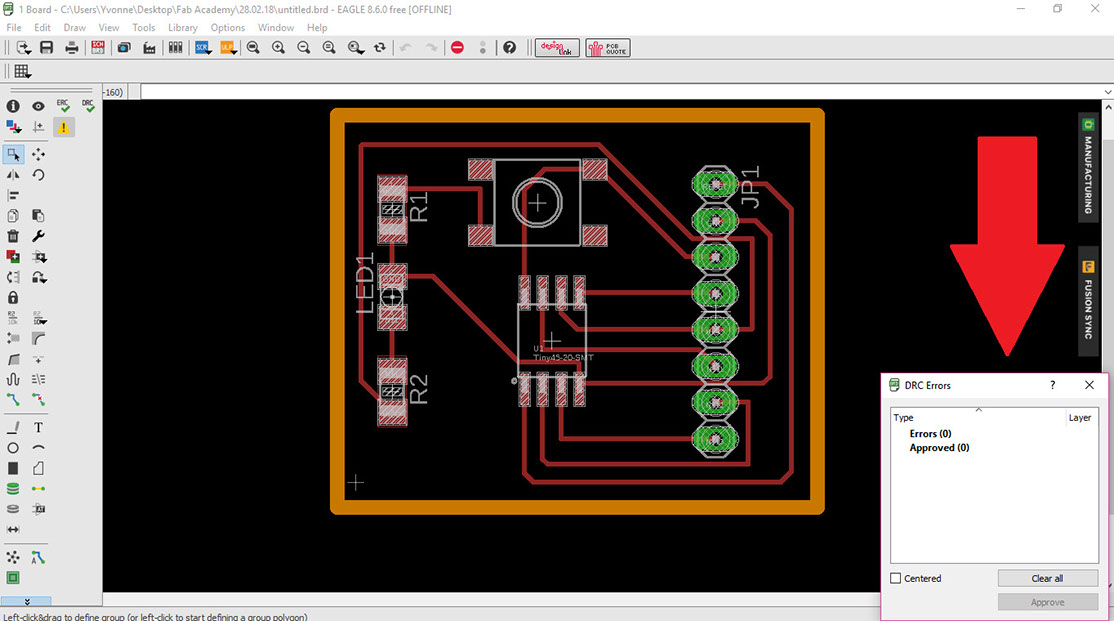
Task: Select the Change wrench tool
Action: [38, 237]
